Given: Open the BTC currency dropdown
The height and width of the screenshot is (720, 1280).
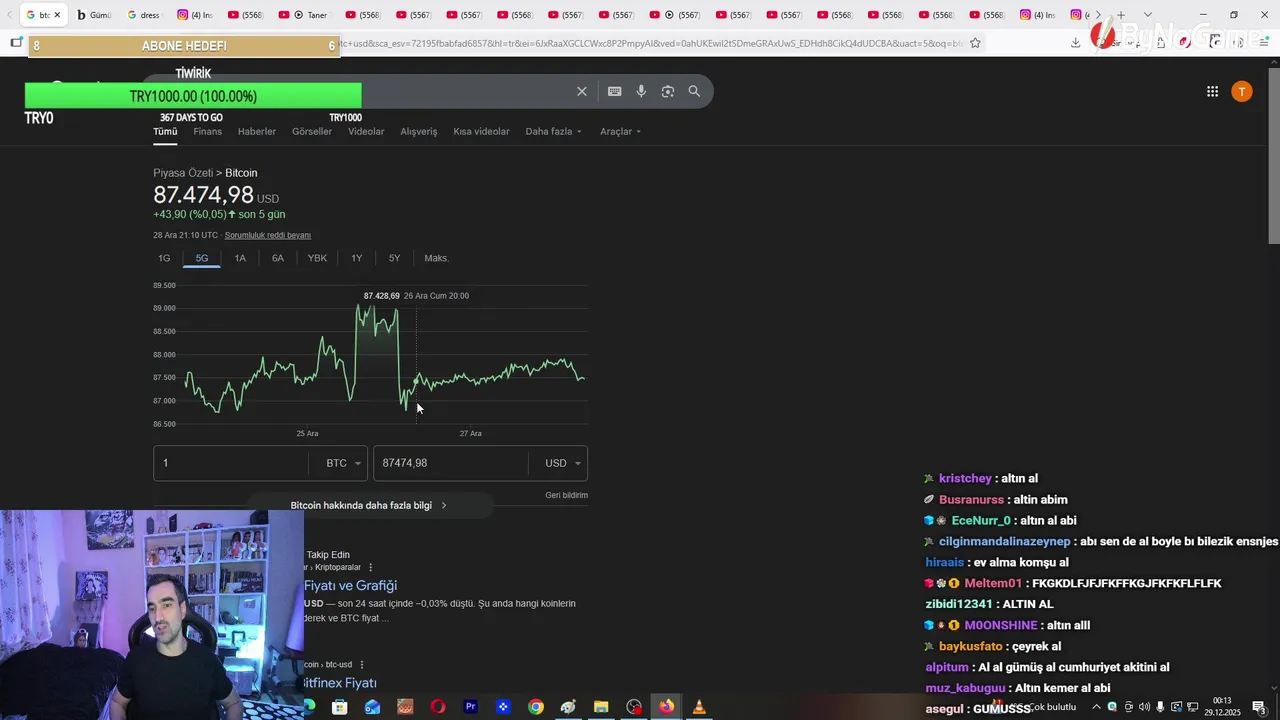Looking at the screenshot, I should coord(343,463).
